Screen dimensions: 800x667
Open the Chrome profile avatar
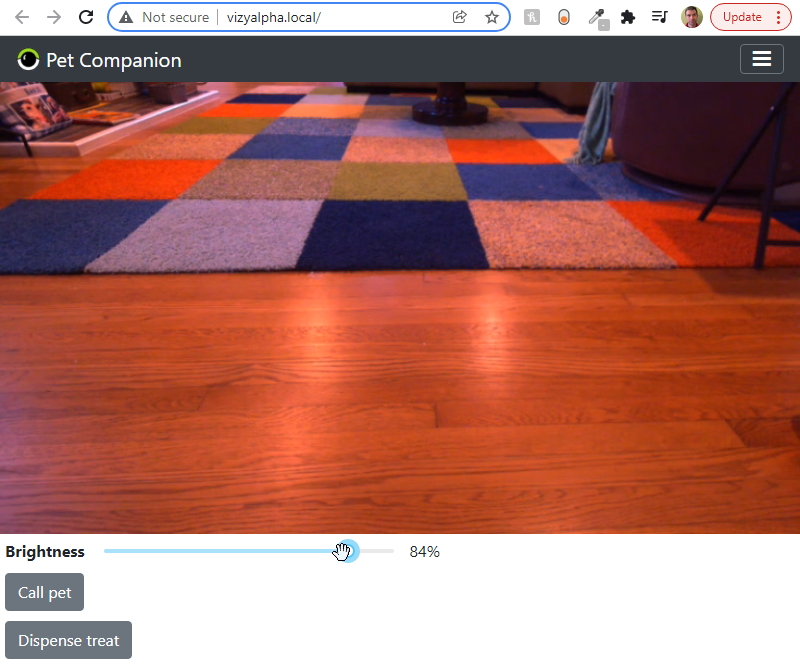(692, 17)
